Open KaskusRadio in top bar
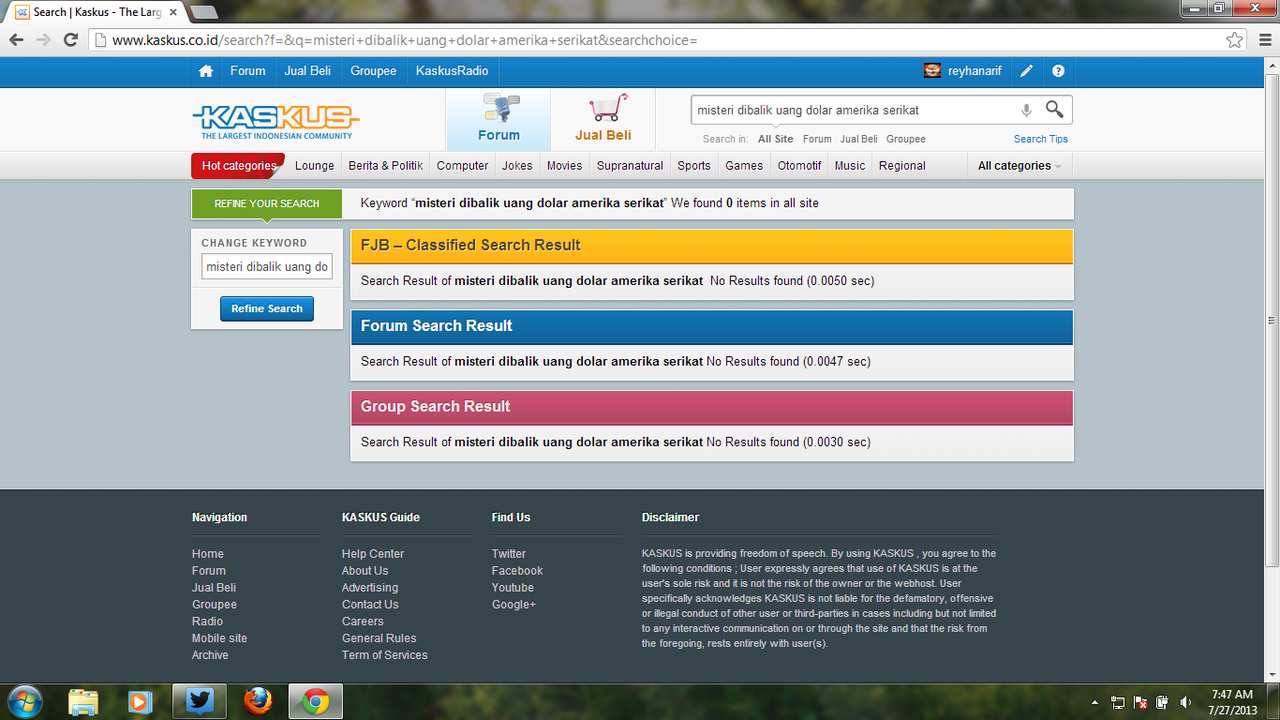Image resolution: width=1280 pixels, height=720 pixels. click(x=452, y=71)
